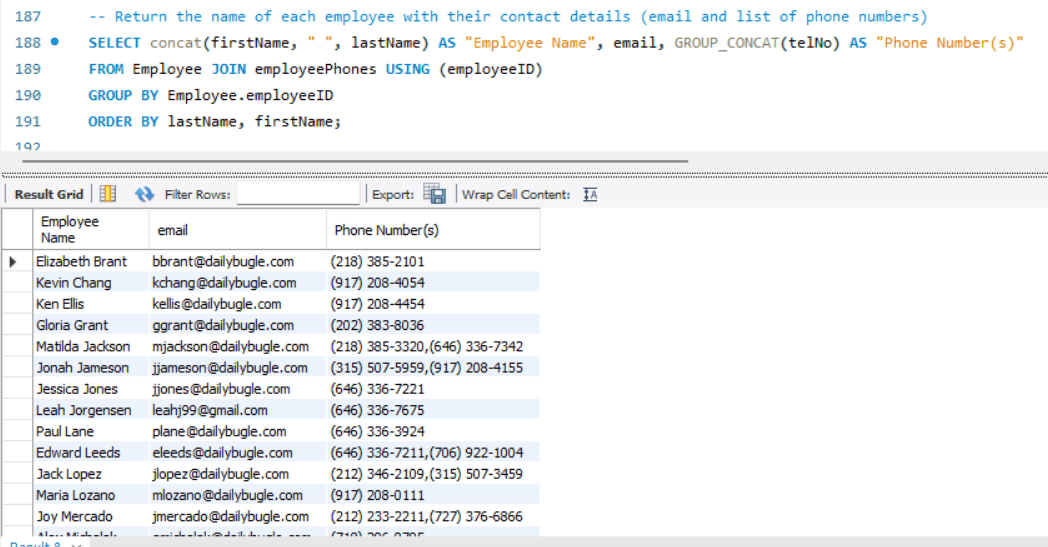Select cell Maria Lozano

(91, 496)
